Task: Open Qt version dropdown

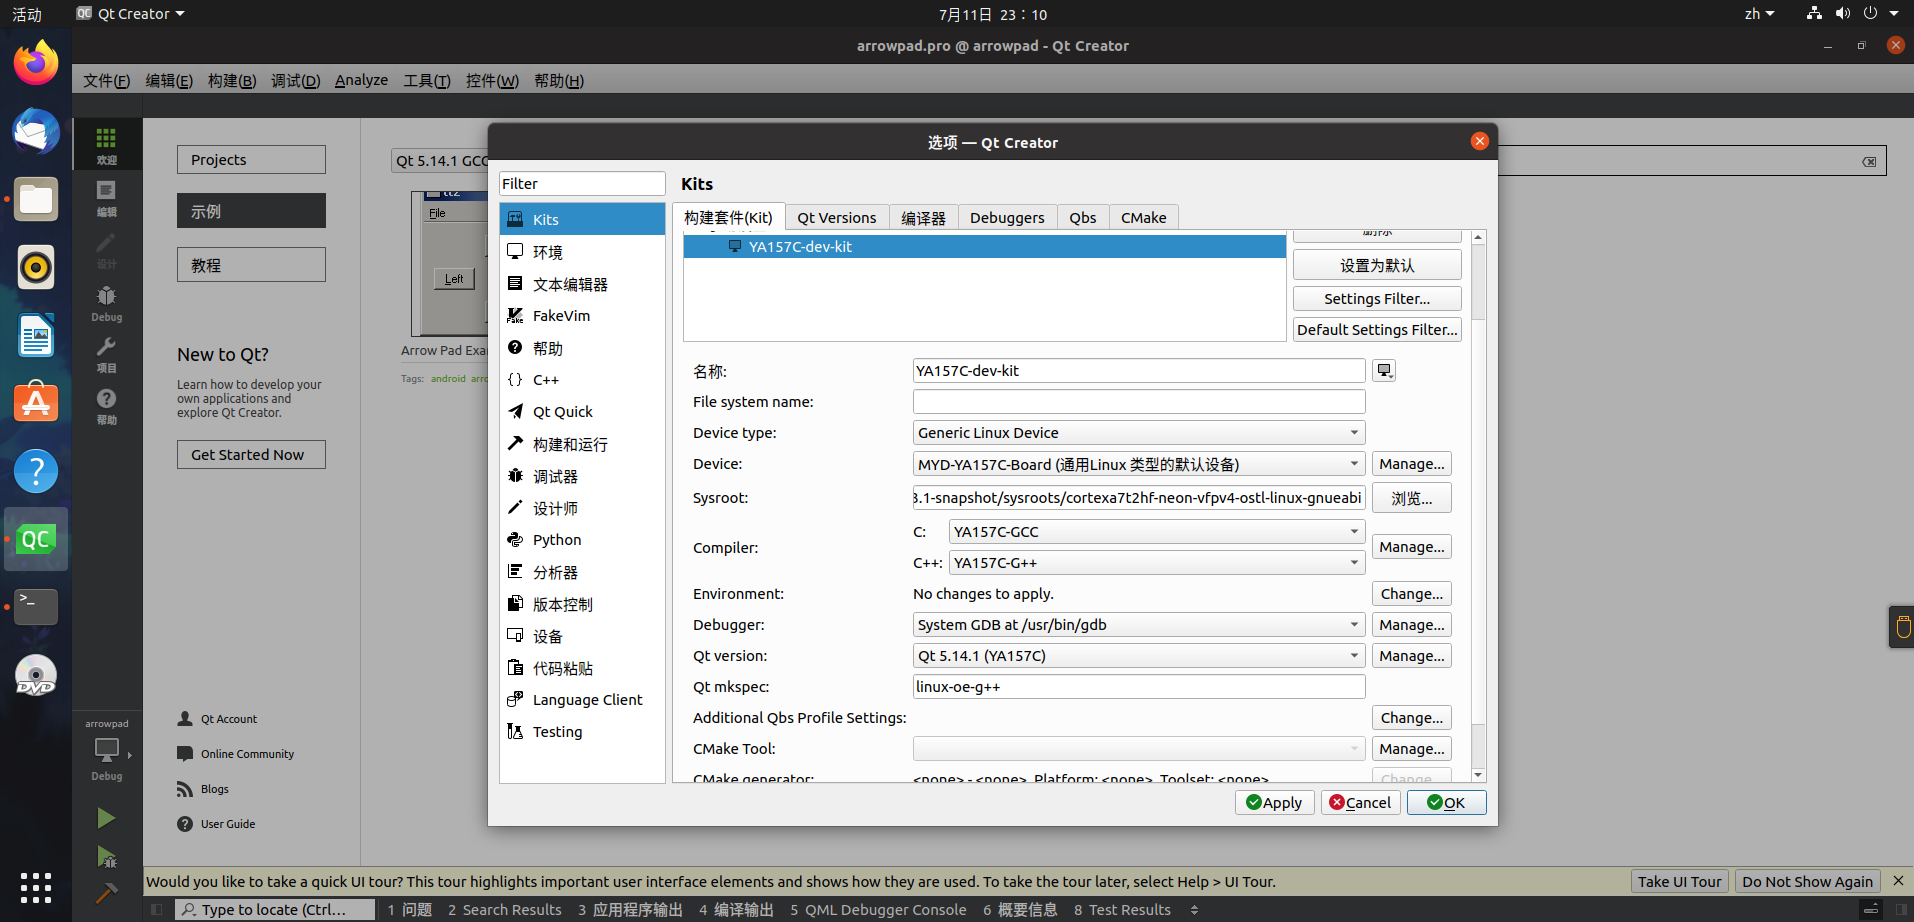Action: click(x=1139, y=656)
